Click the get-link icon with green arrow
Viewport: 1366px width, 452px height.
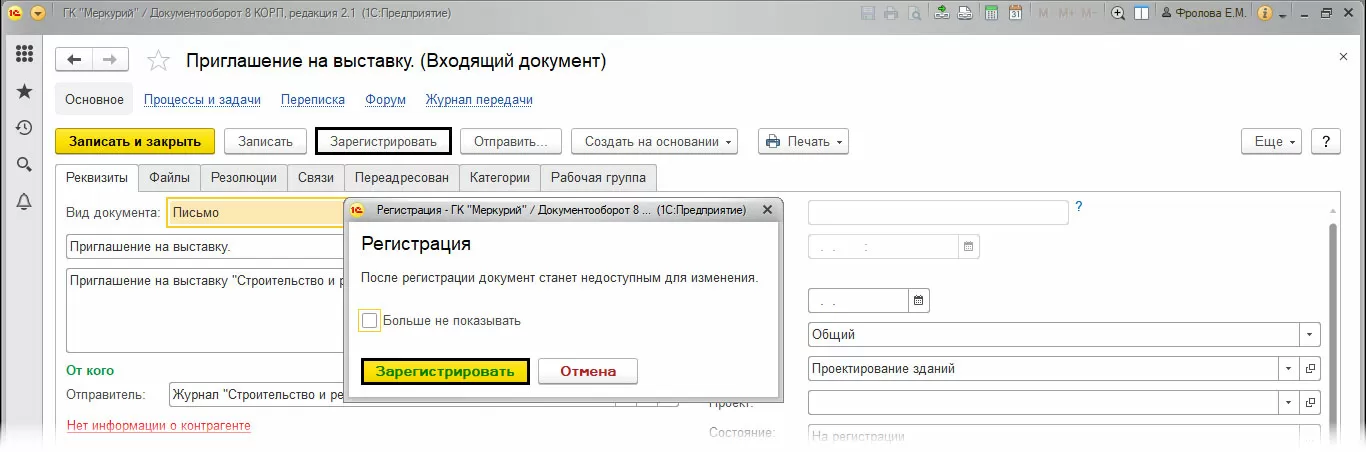pos(943,14)
